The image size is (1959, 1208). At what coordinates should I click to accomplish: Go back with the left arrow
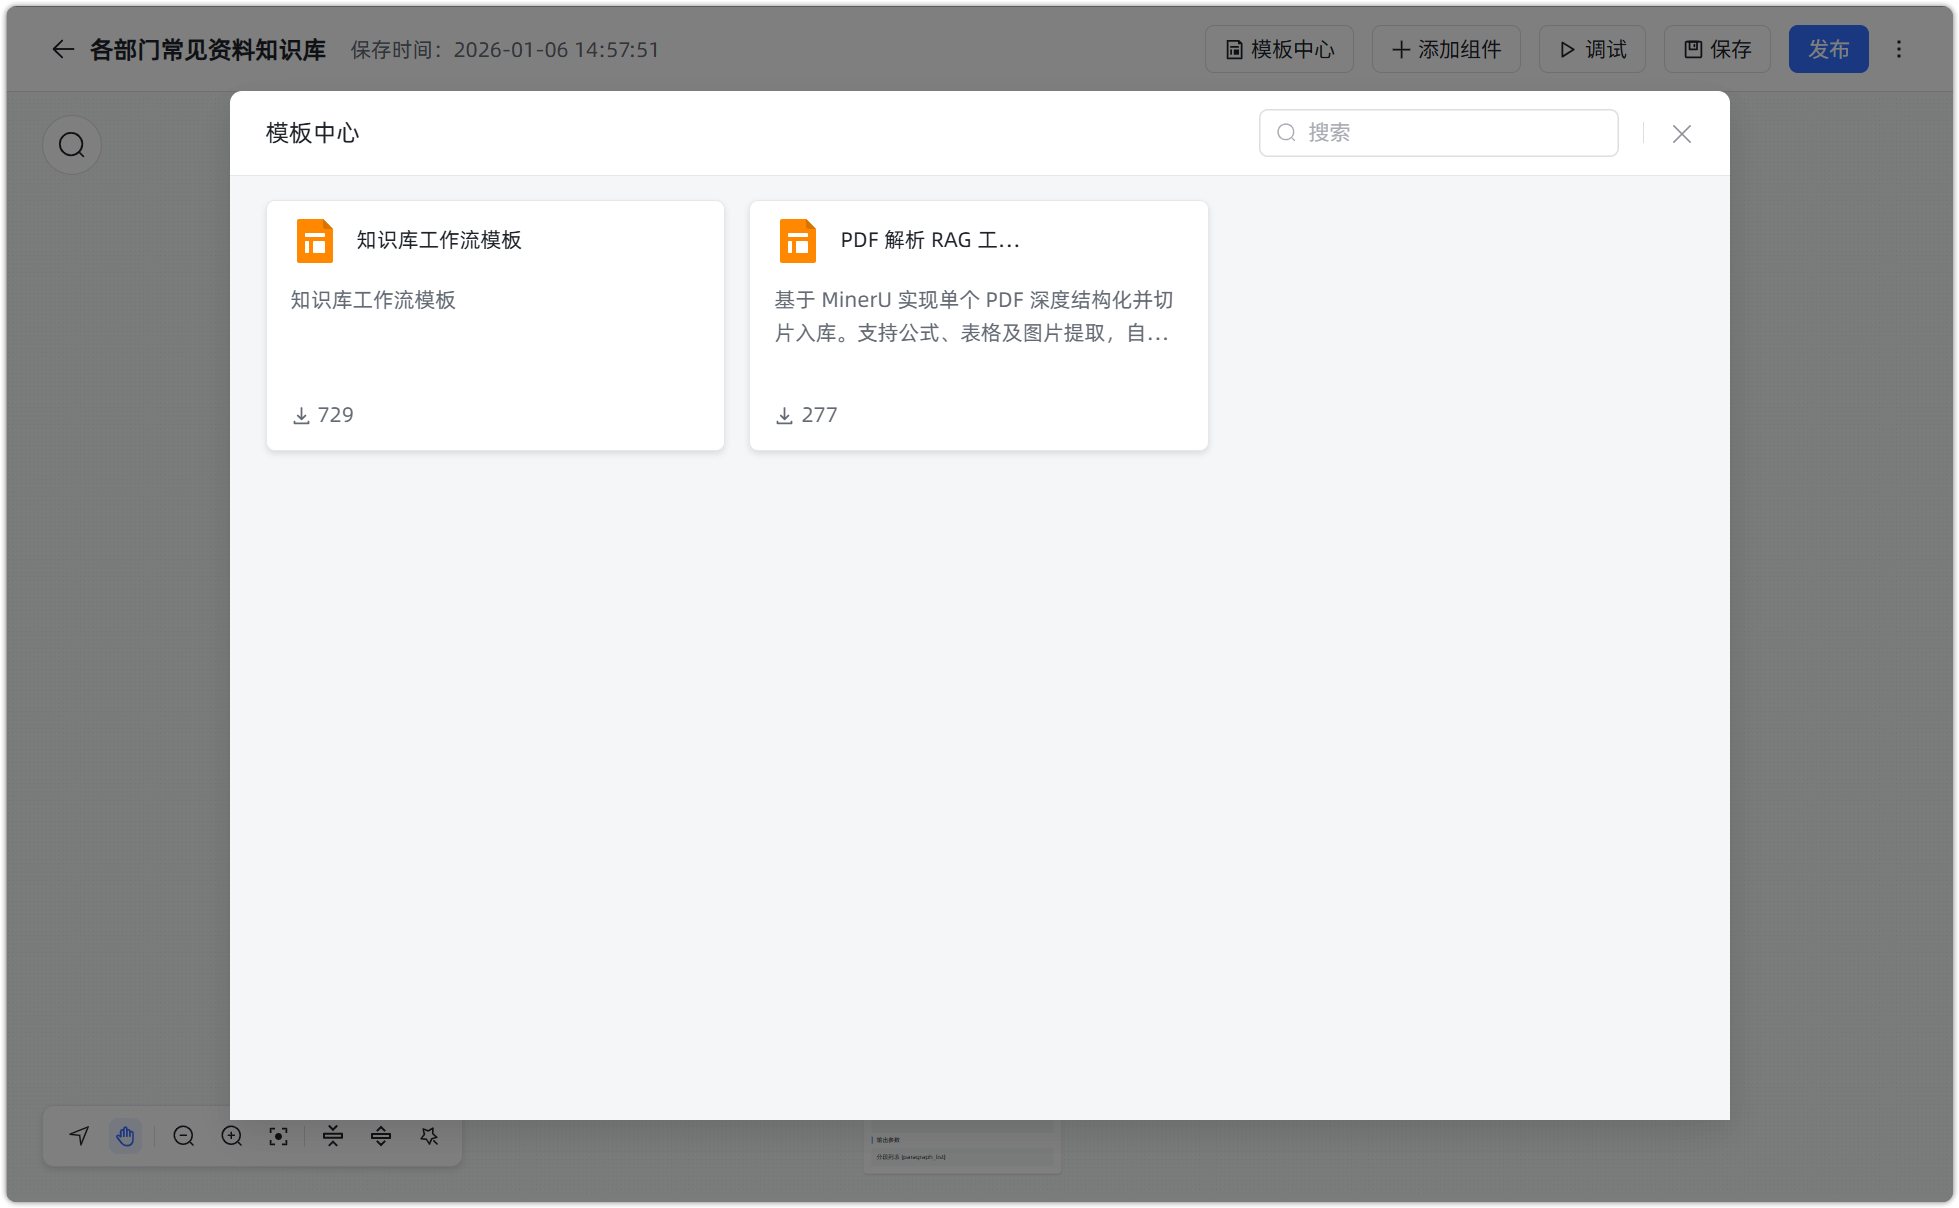63,49
